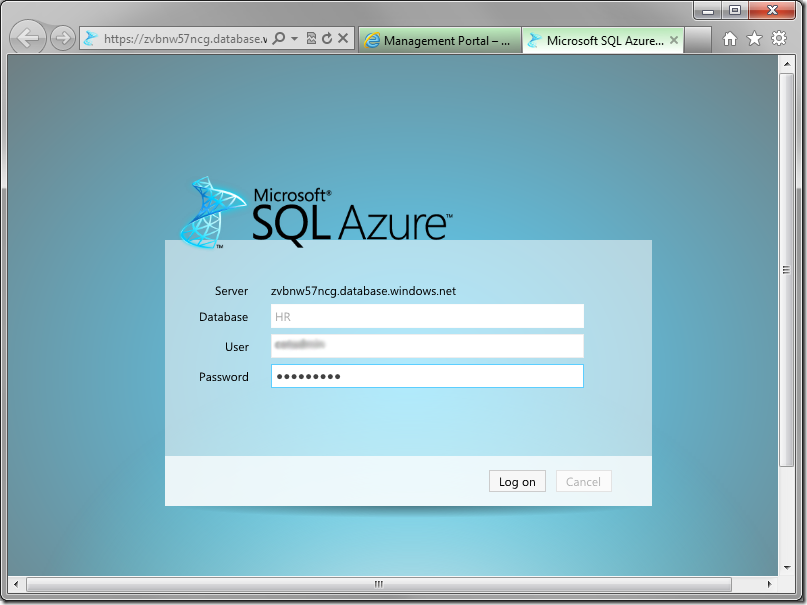
Task: Click the vertical scrollbar thumb
Action: coord(786,270)
